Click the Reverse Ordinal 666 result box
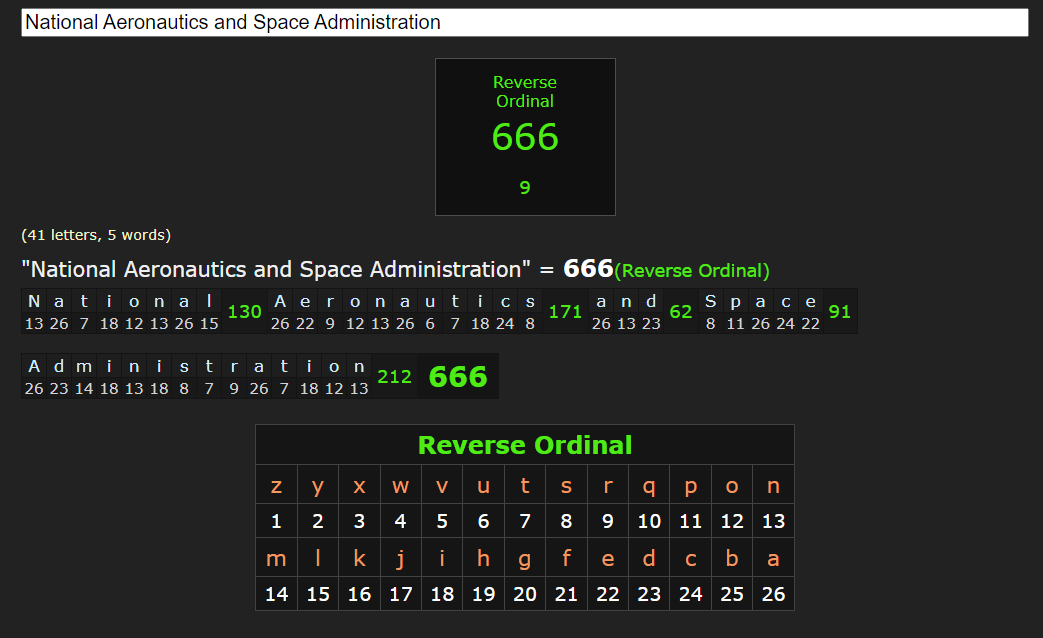The width and height of the screenshot is (1043, 638). pos(525,137)
